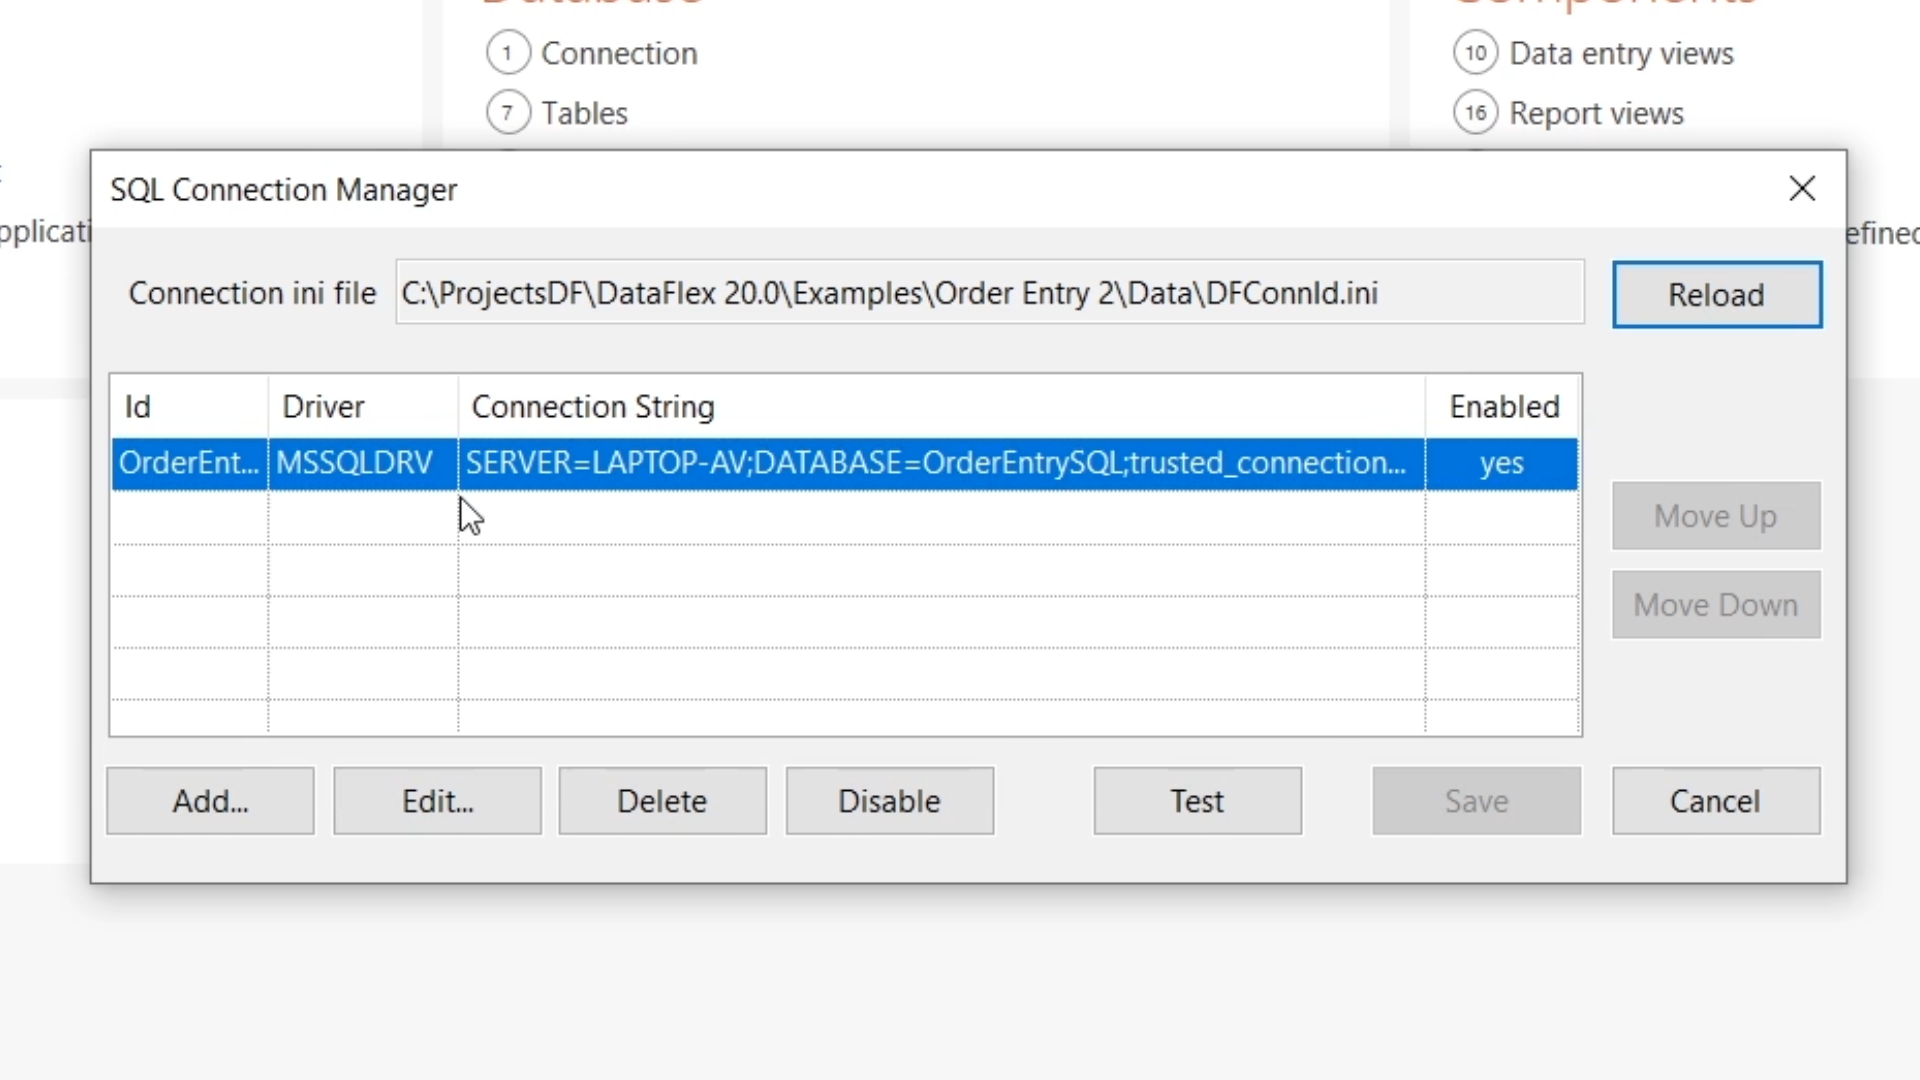Select the OrderEnt... Id cell
The width and height of the screenshot is (1920, 1080).
[x=189, y=463]
